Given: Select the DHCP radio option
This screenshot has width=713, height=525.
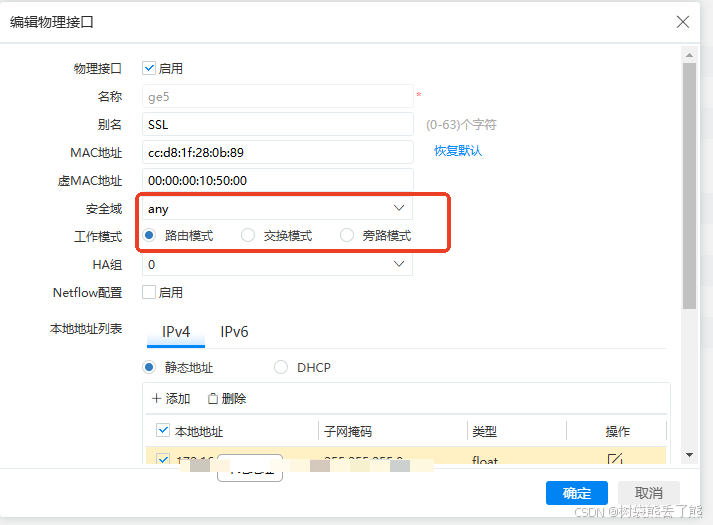Looking at the screenshot, I should [x=281, y=367].
